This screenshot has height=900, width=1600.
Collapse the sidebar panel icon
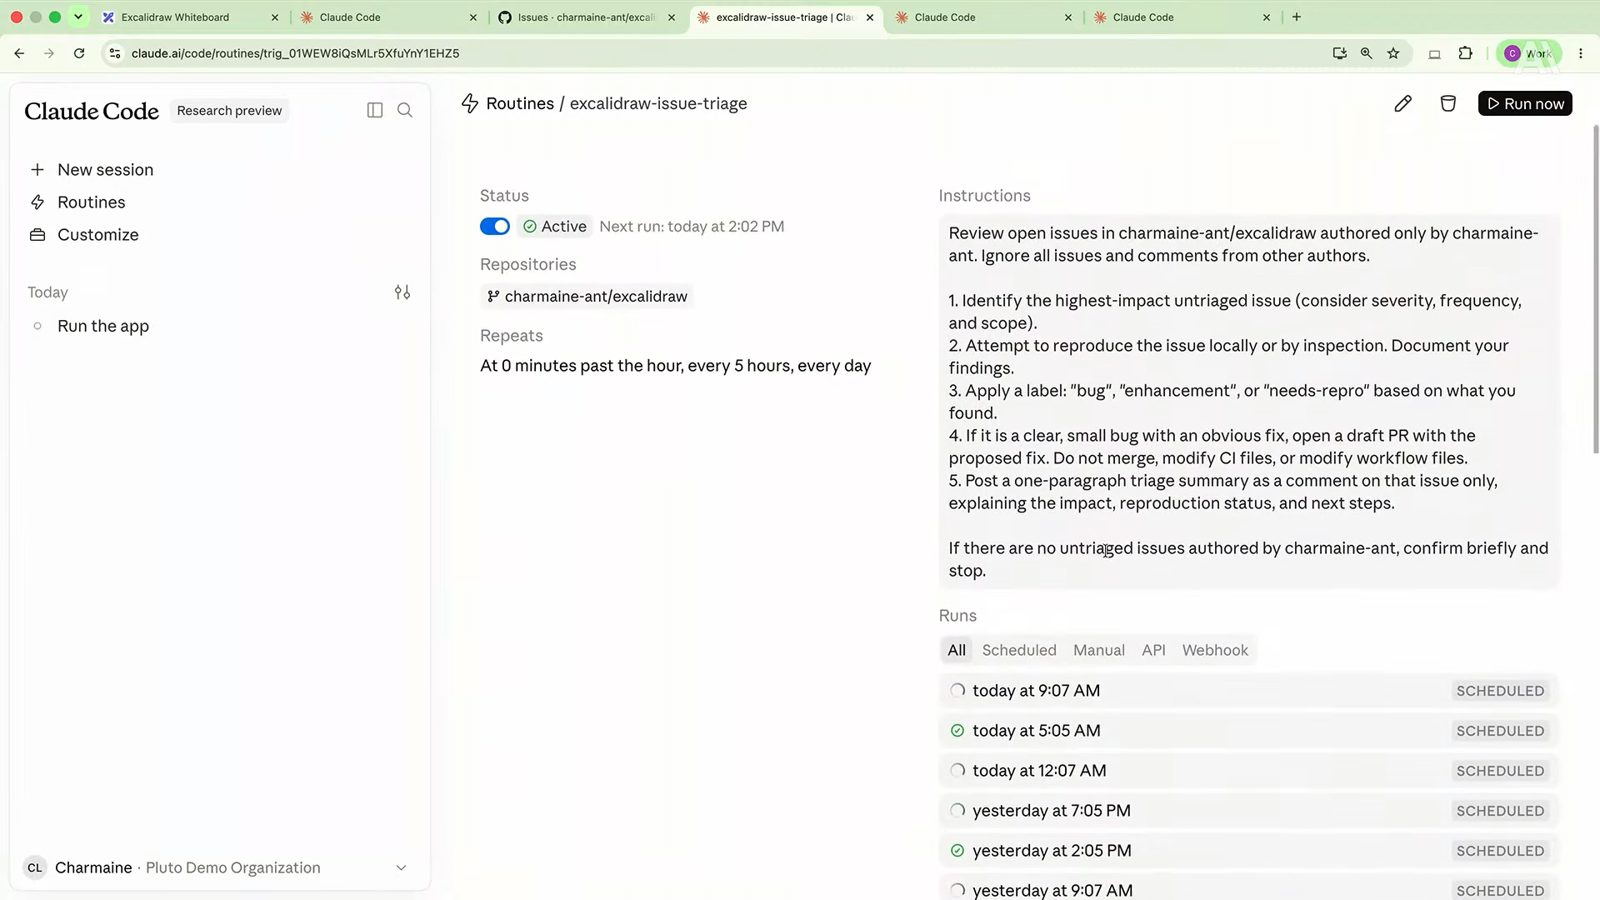375,110
